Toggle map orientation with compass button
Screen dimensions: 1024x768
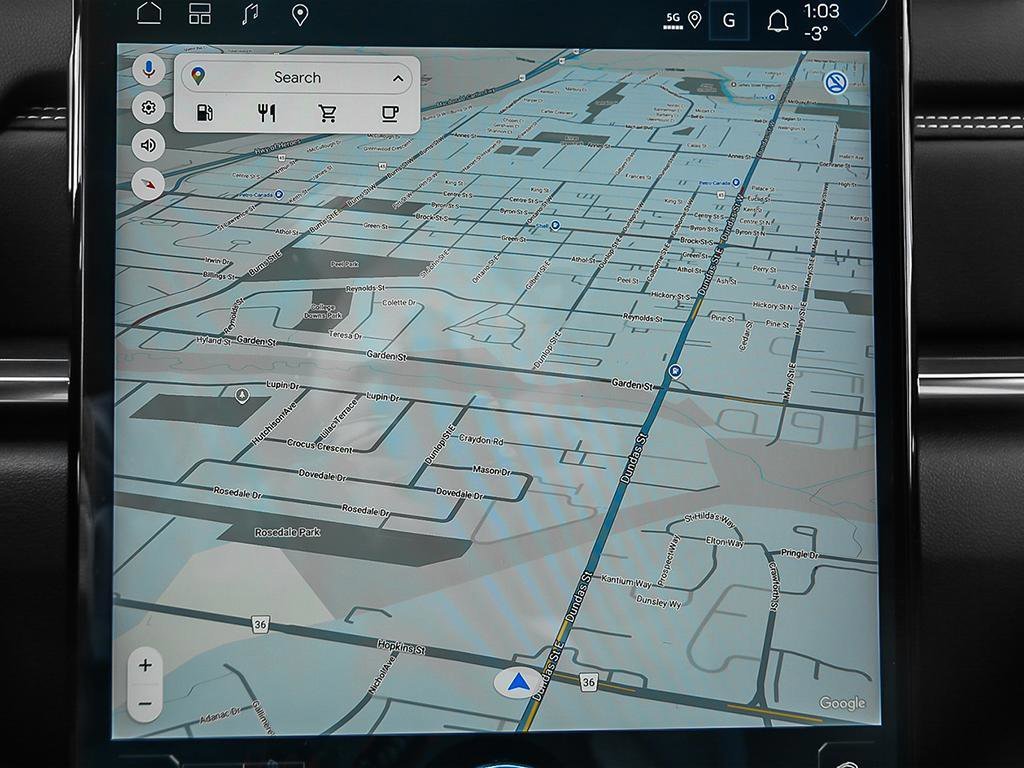point(149,184)
